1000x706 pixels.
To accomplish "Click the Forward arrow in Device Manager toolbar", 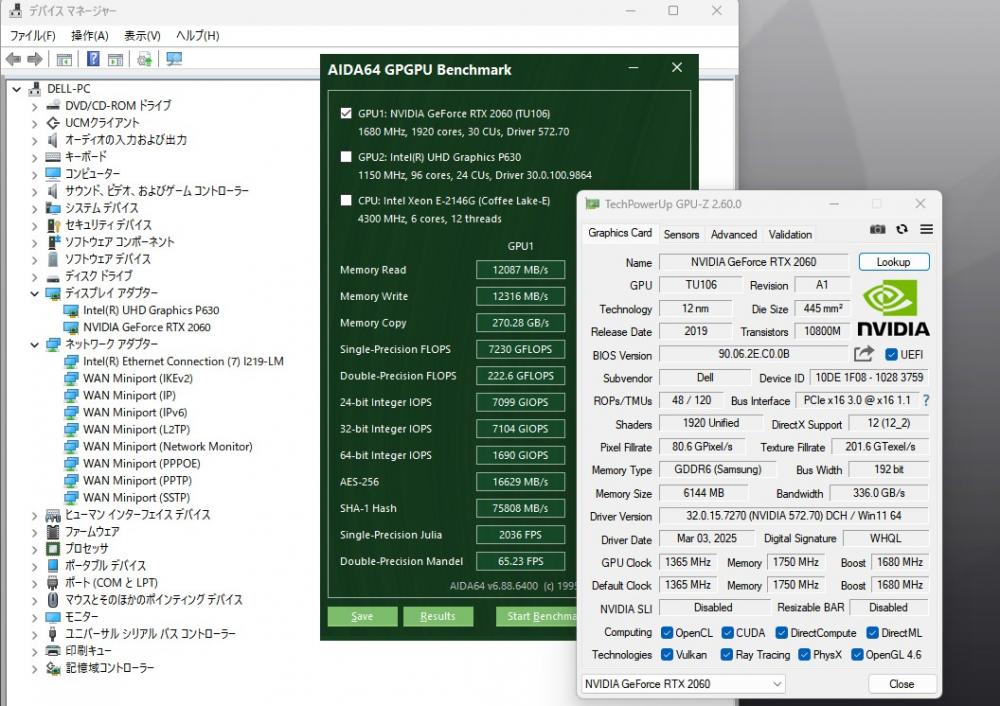I will pyautogui.click(x=34, y=59).
